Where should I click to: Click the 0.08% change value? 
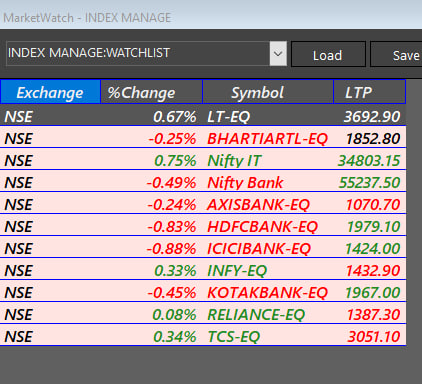(174, 315)
